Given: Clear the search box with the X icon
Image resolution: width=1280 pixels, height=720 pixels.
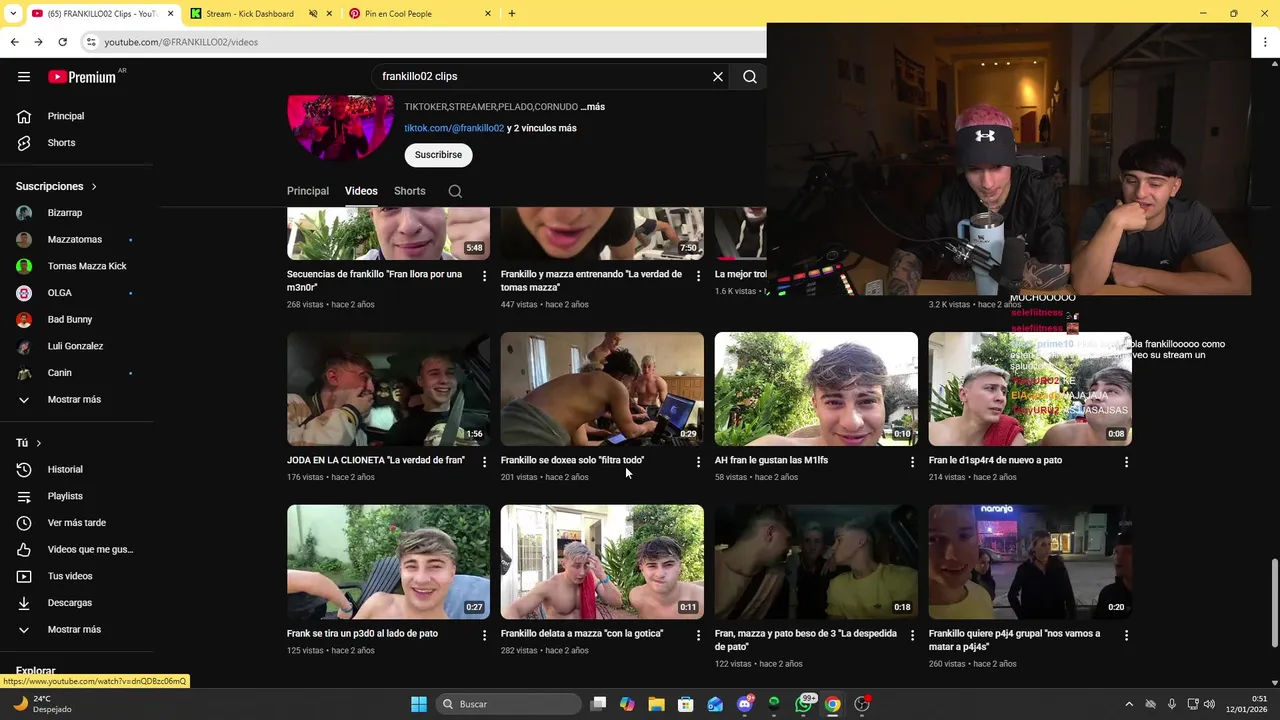Looking at the screenshot, I should pyautogui.click(x=718, y=77).
